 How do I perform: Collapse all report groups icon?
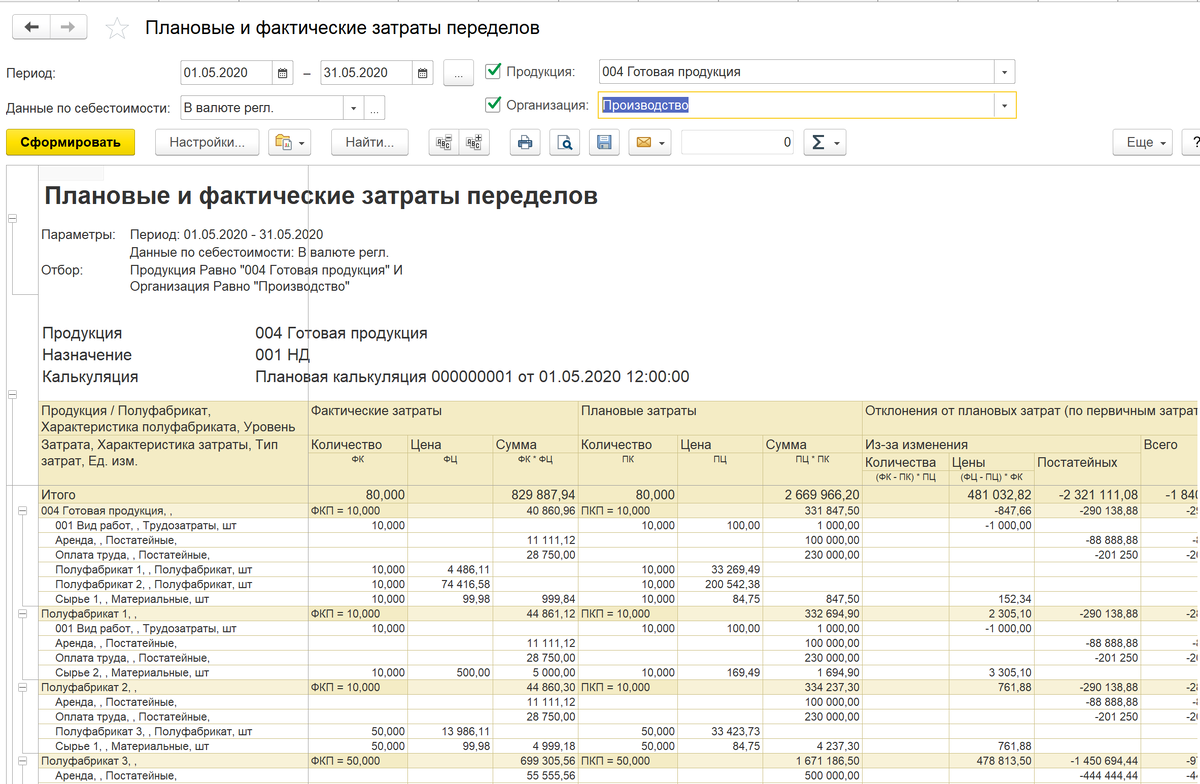444,143
